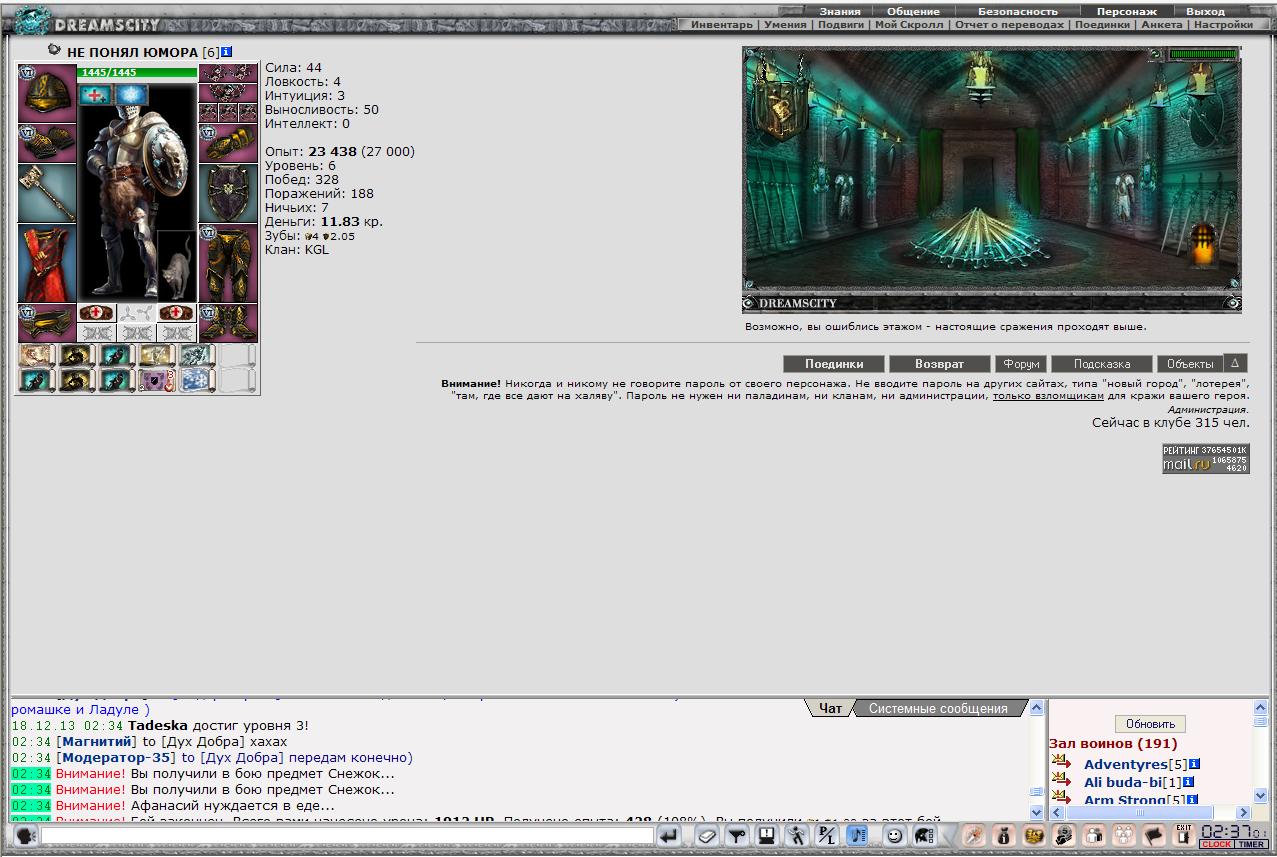Click the helmet list icon in toolbar

click(x=924, y=836)
